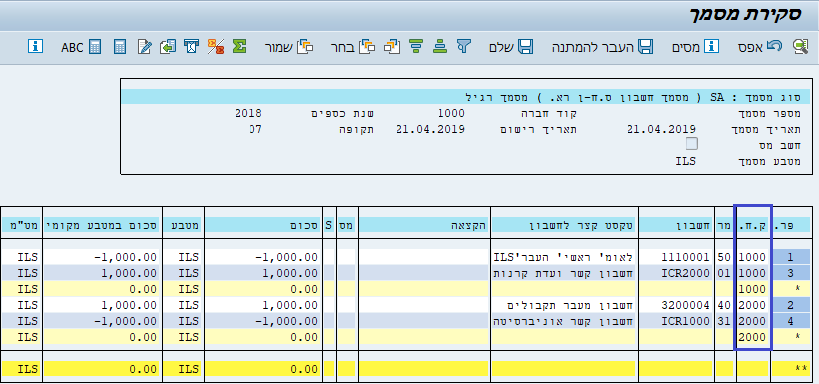This screenshot has height=384, width=819.
Task: Click the שלם (complete) save button
Action: click(511, 46)
